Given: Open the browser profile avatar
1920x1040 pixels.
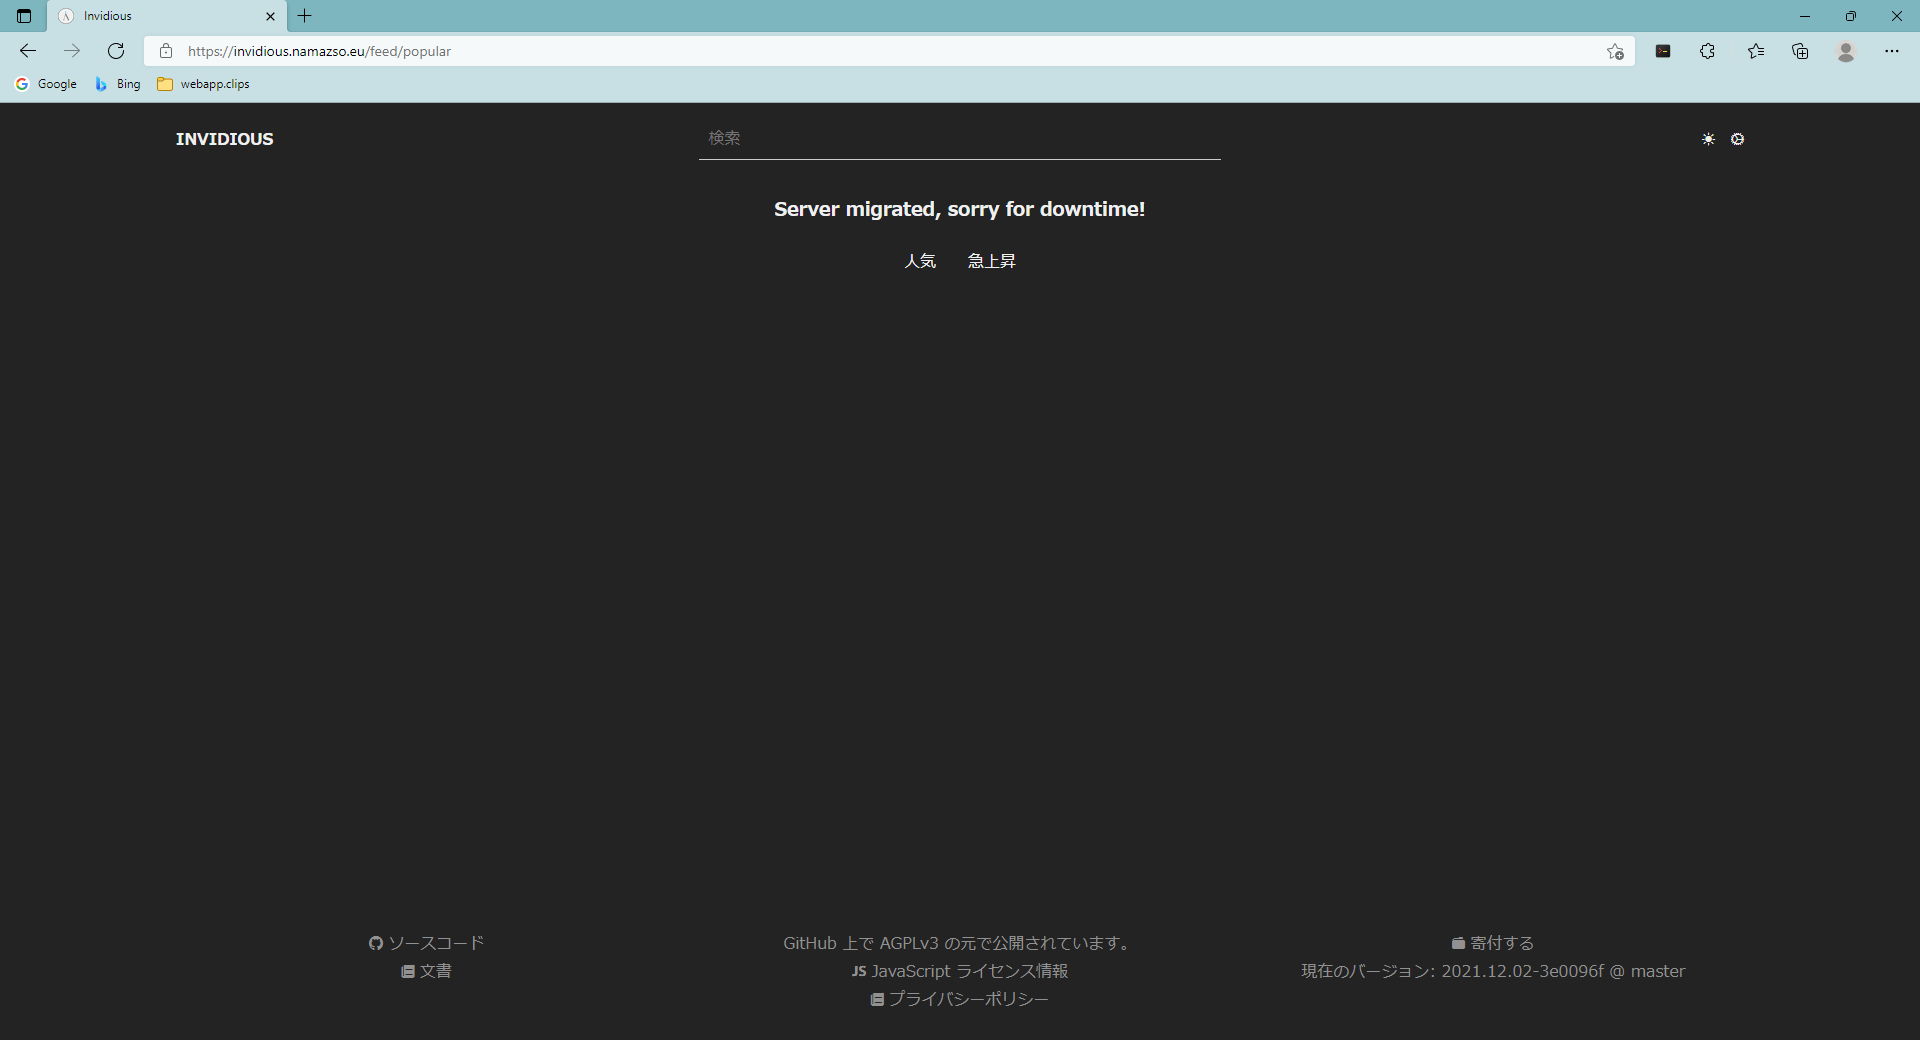Looking at the screenshot, I should 1846,51.
